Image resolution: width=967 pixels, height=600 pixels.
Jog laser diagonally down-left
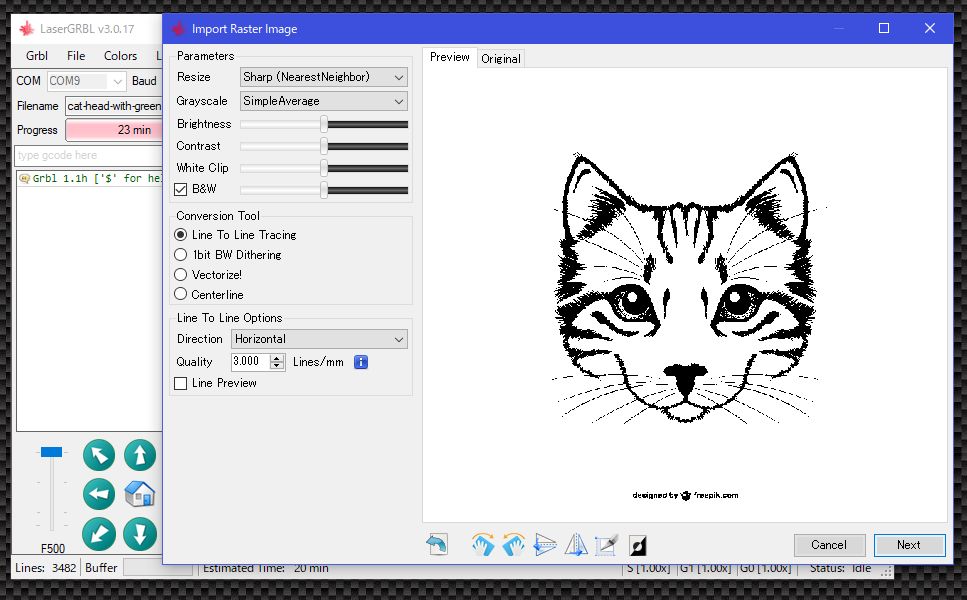[99, 534]
